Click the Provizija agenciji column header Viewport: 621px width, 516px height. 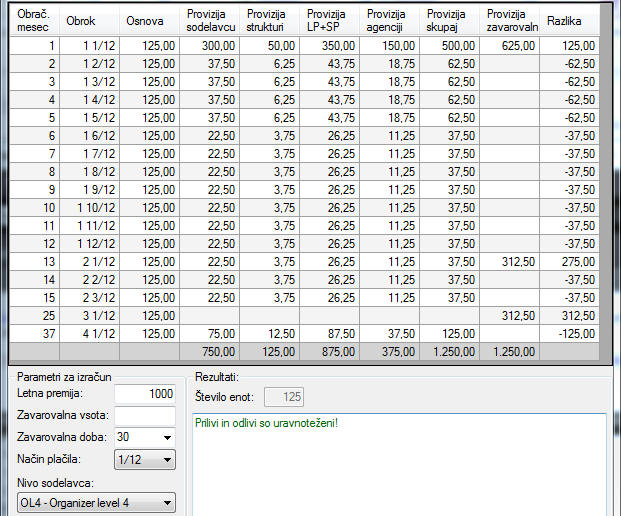(390, 20)
